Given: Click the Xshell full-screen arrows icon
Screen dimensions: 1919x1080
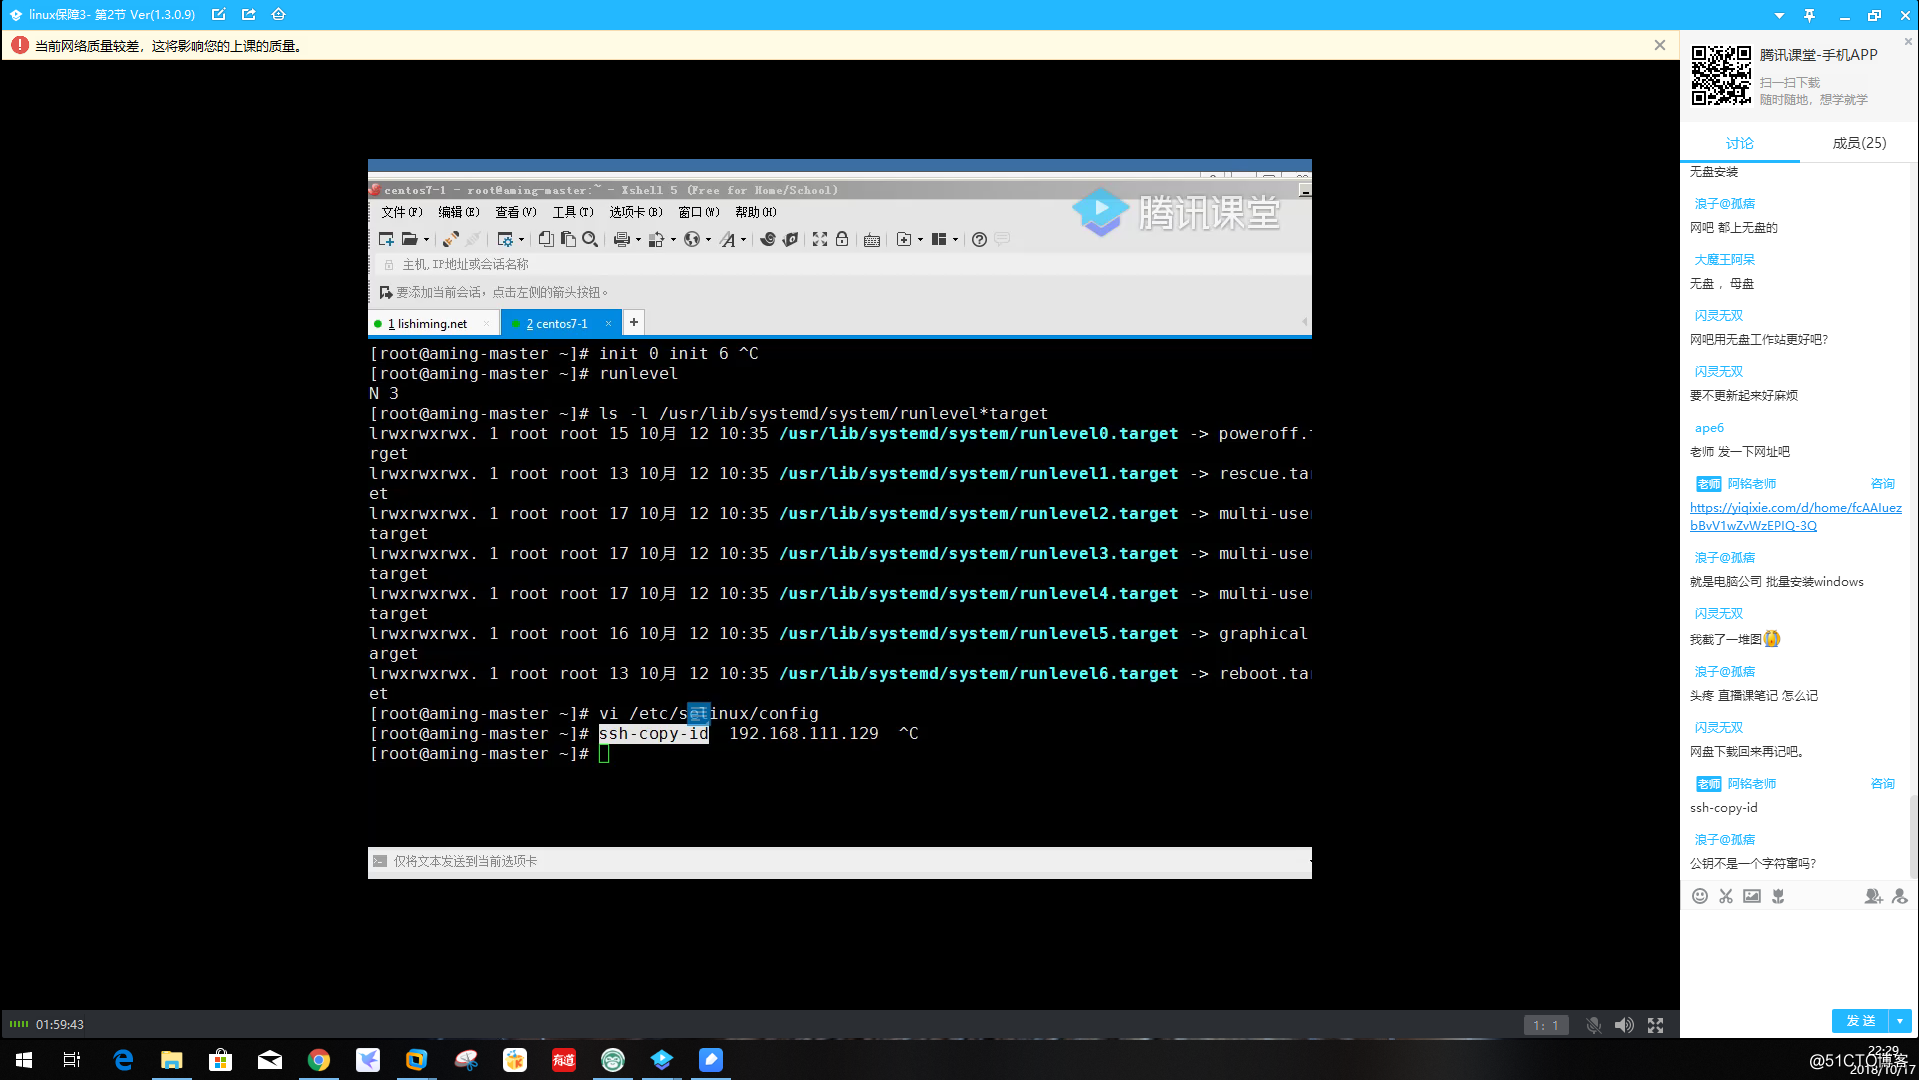Looking at the screenshot, I should [820, 239].
